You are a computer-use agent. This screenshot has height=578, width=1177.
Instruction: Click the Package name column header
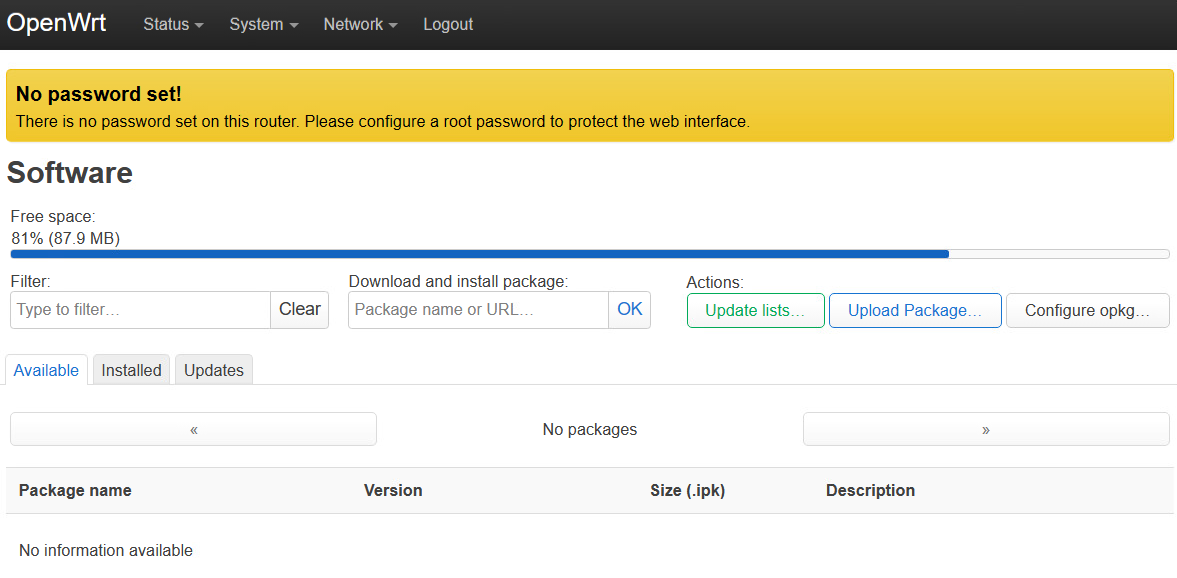pos(75,490)
